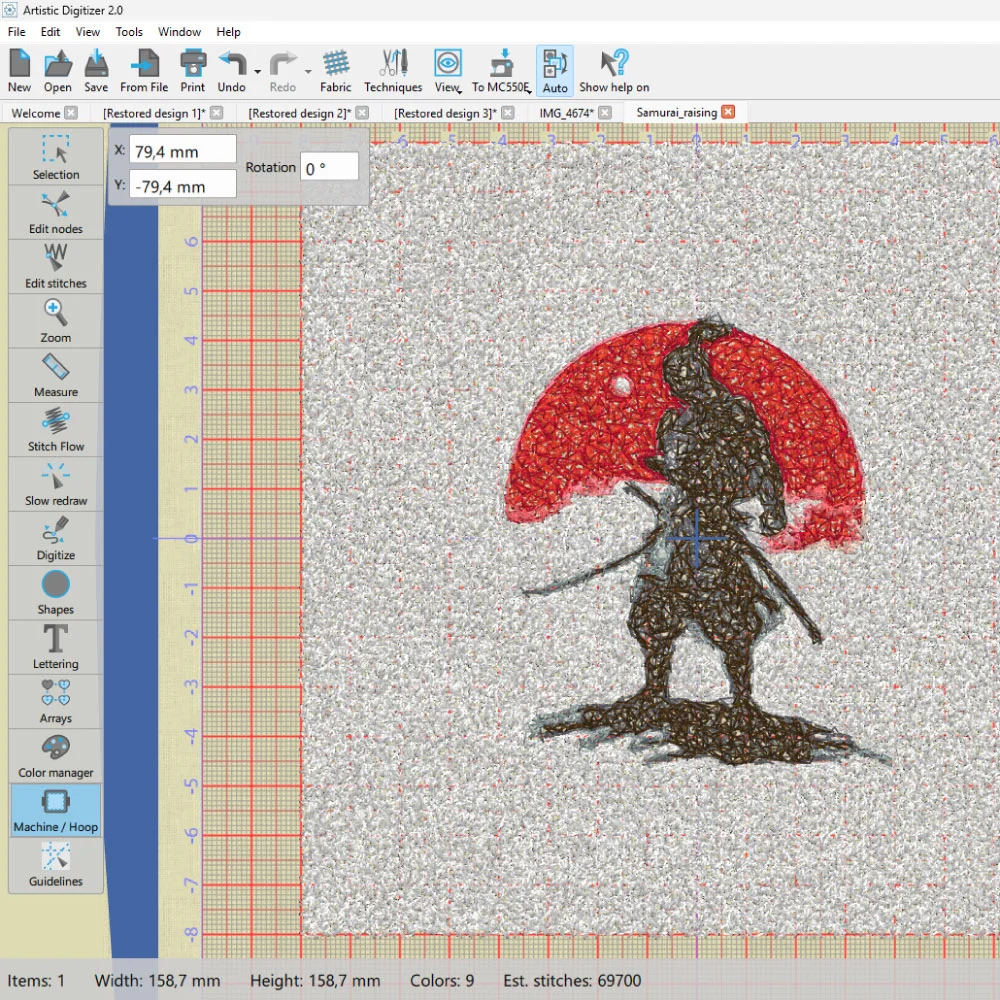Image resolution: width=1000 pixels, height=1000 pixels.
Task: Choose the Measure tool
Action: coord(55,375)
